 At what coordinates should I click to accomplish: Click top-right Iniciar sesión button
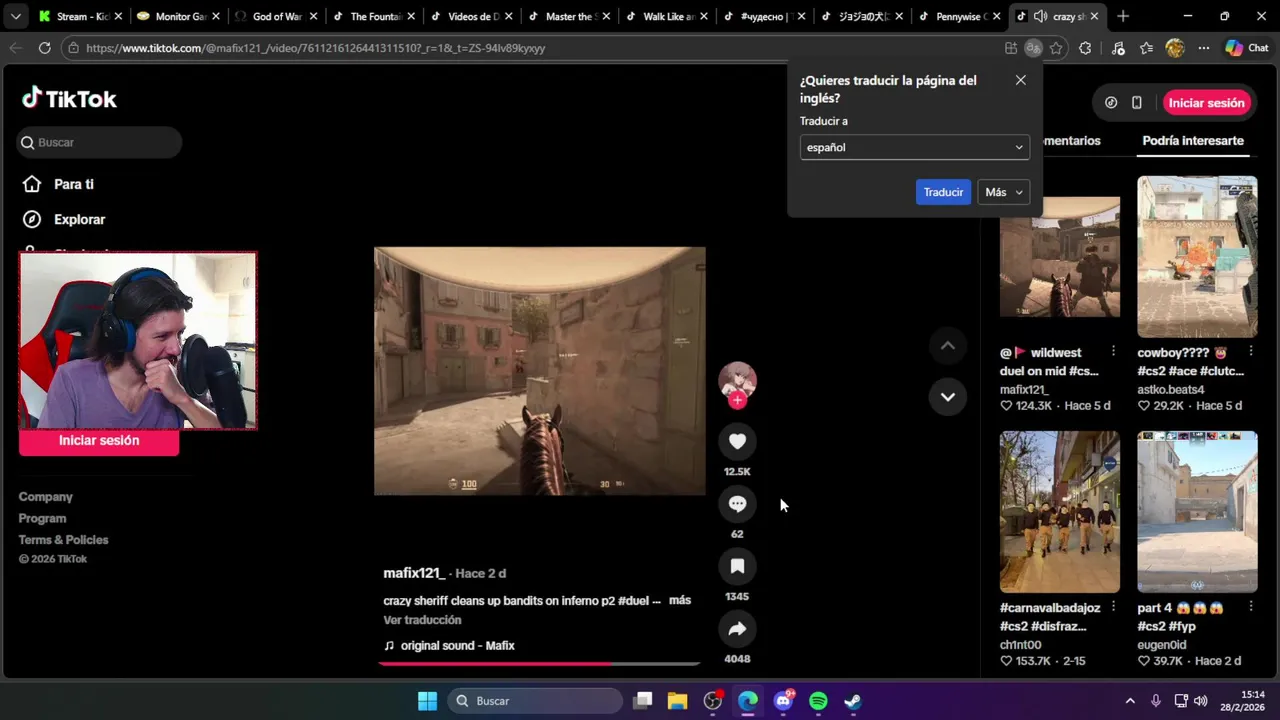pyautogui.click(x=1206, y=103)
